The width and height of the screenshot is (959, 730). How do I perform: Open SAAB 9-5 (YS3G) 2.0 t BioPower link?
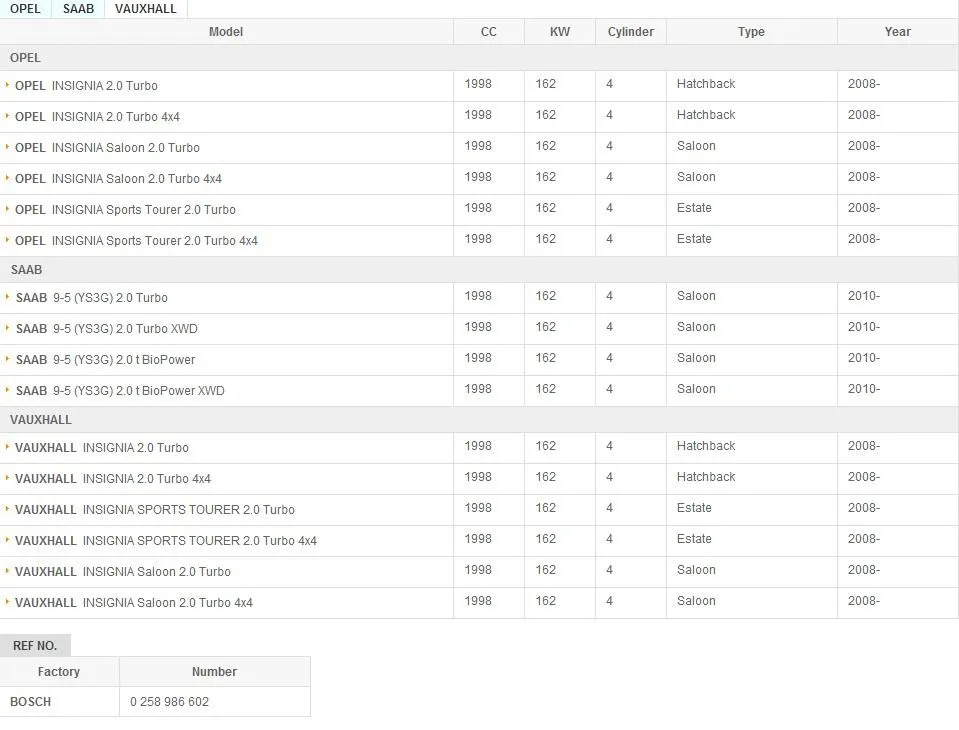coord(106,360)
